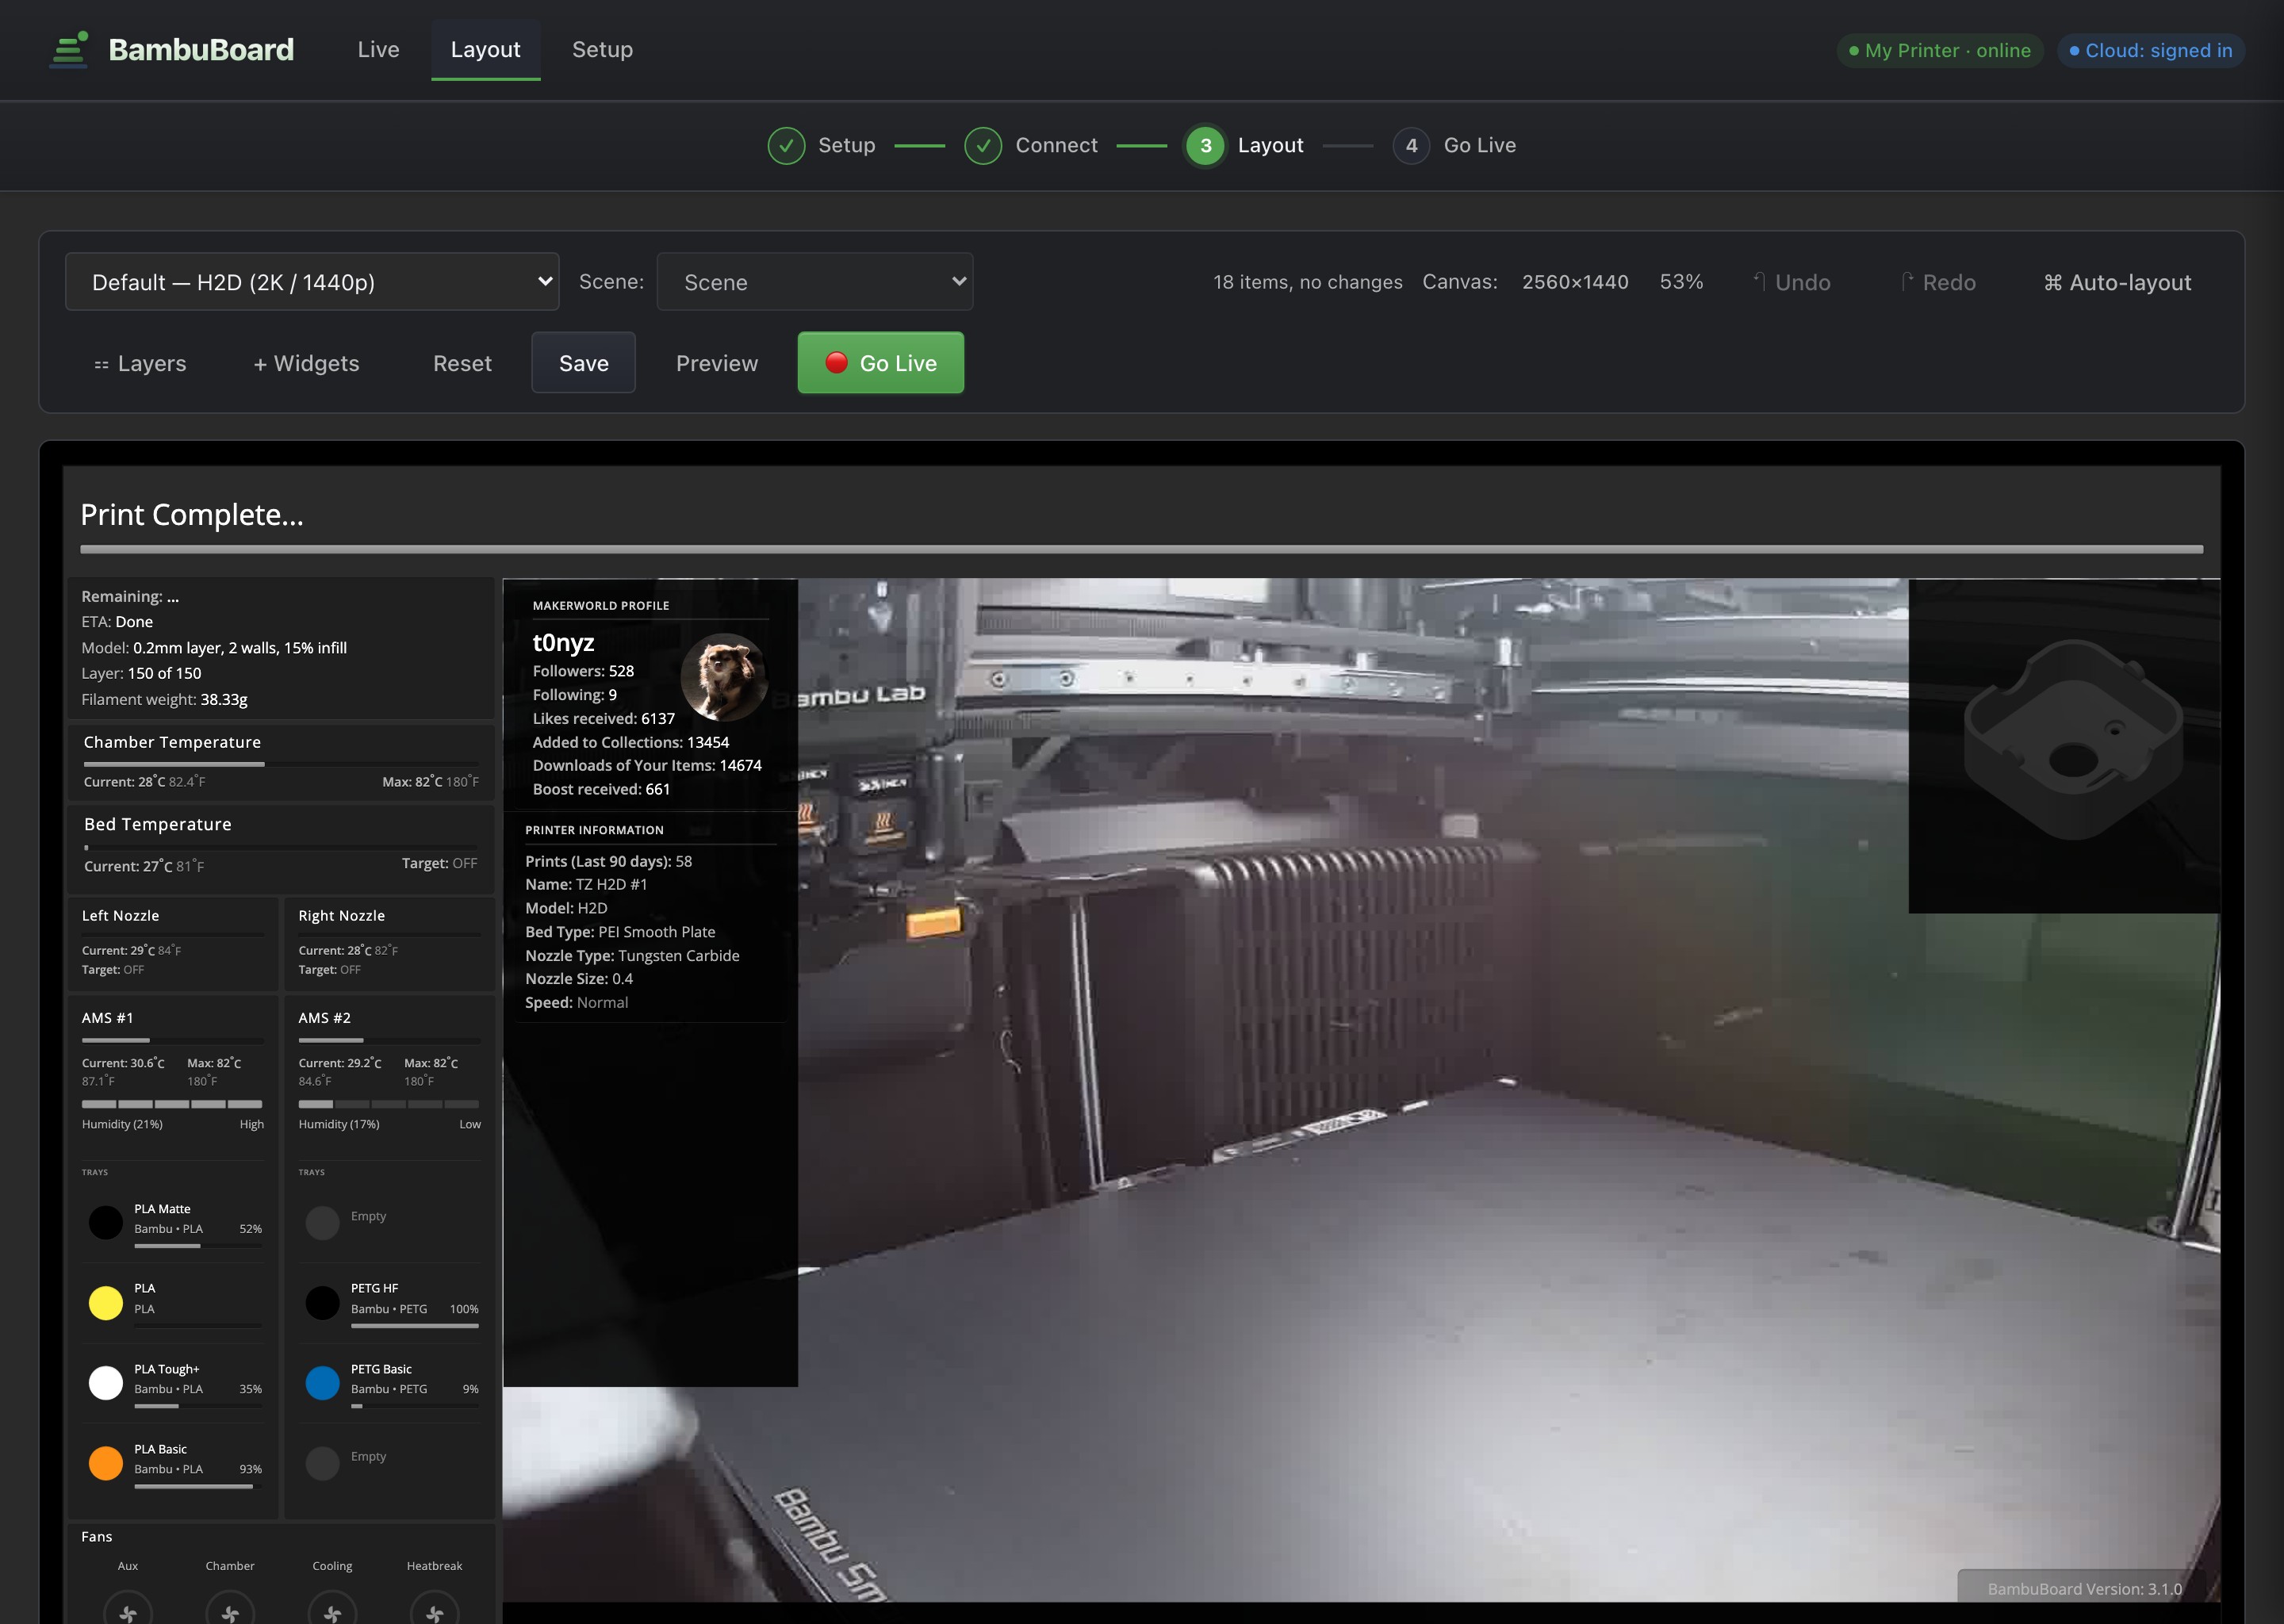Select the Aux fan icon
Image resolution: width=2284 pixels, height=1624 pixels.
coord(128,1607)
